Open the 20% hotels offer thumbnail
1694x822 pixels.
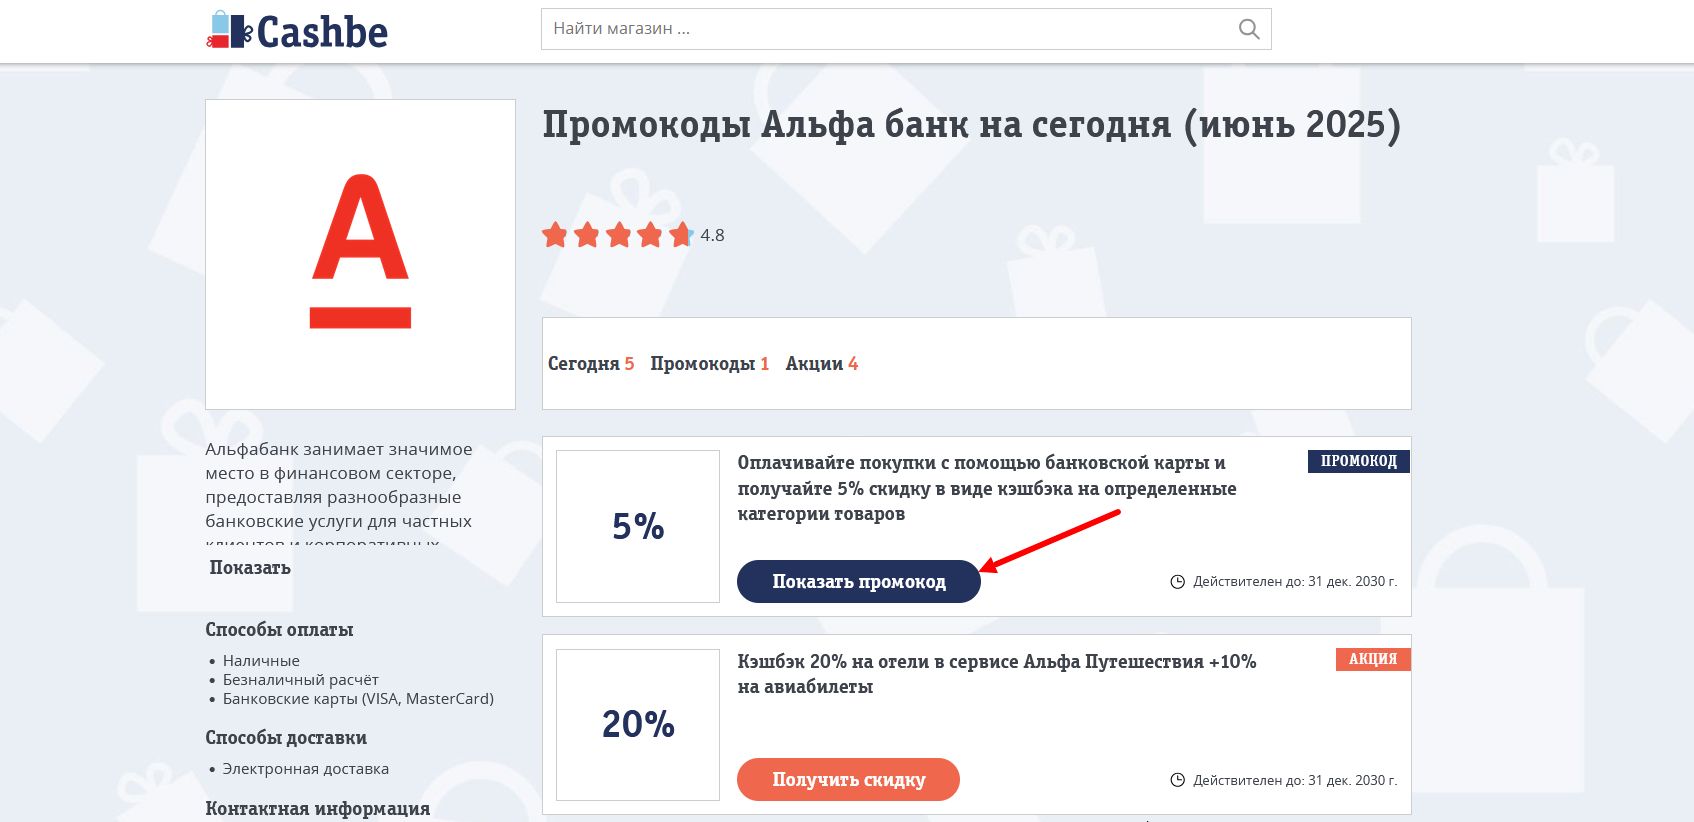(638, 725)
